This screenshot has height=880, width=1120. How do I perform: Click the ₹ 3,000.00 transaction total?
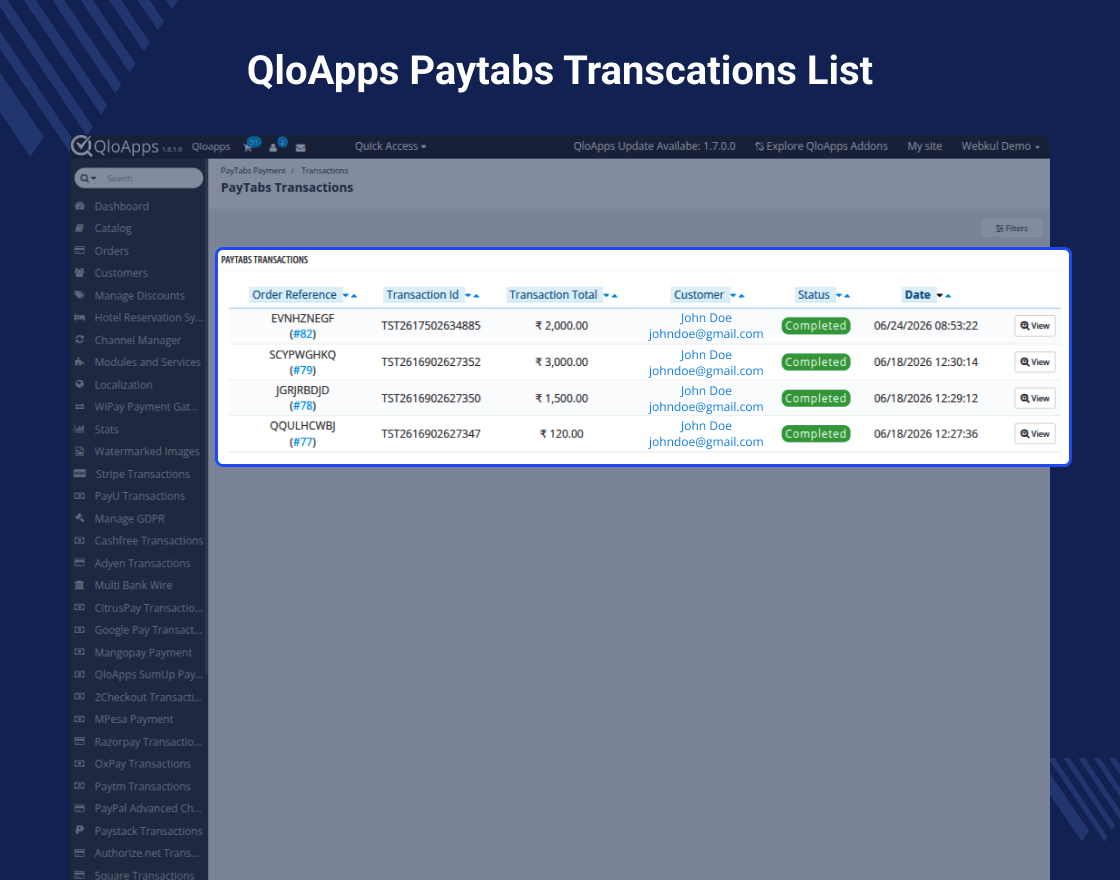(x=561, y=362)
